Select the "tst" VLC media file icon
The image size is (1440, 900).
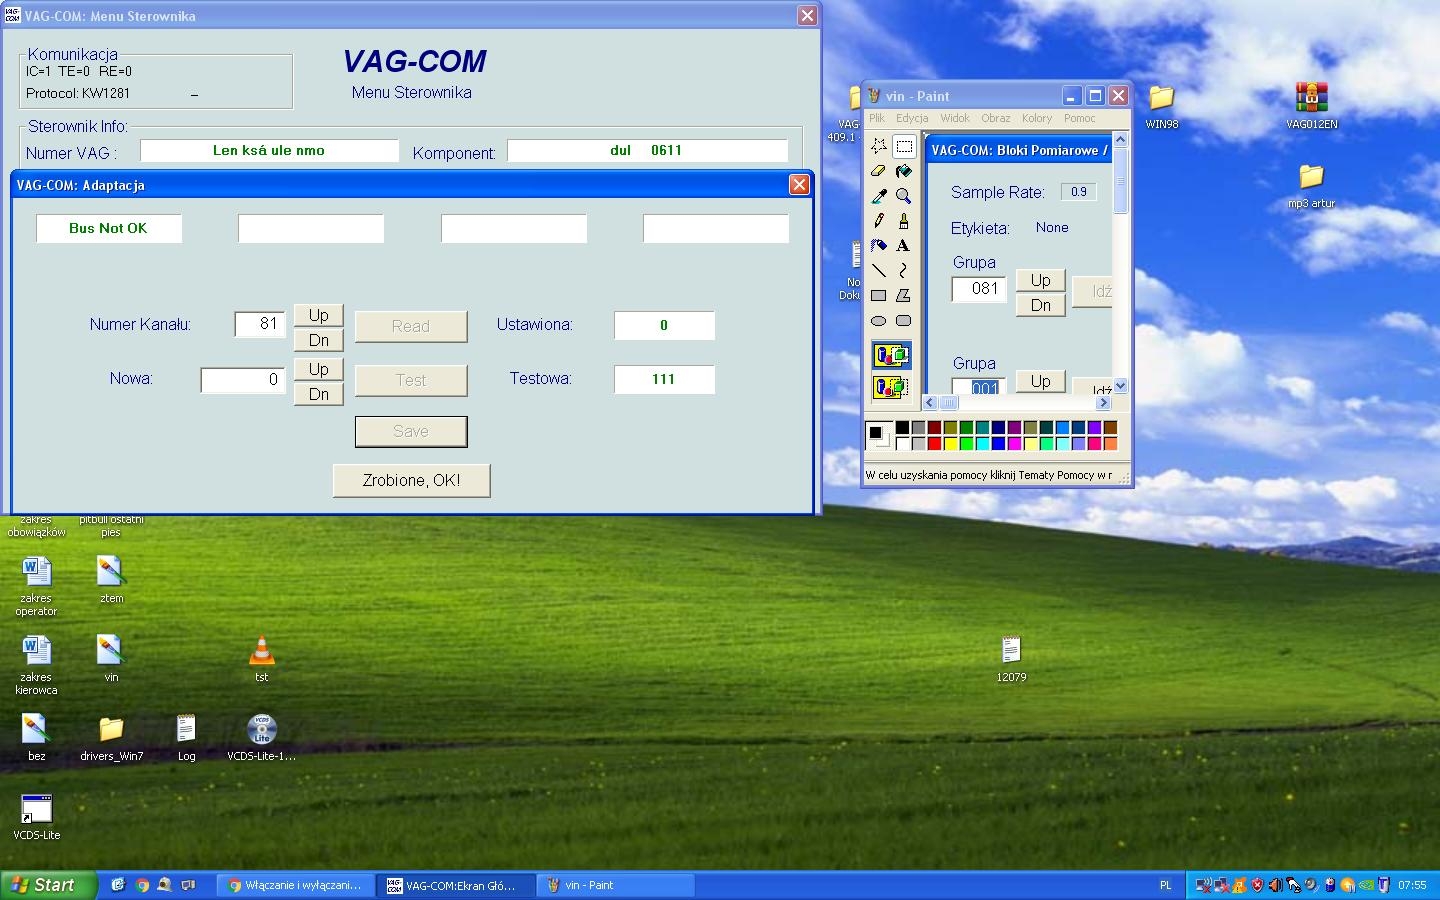pos(261,659)
